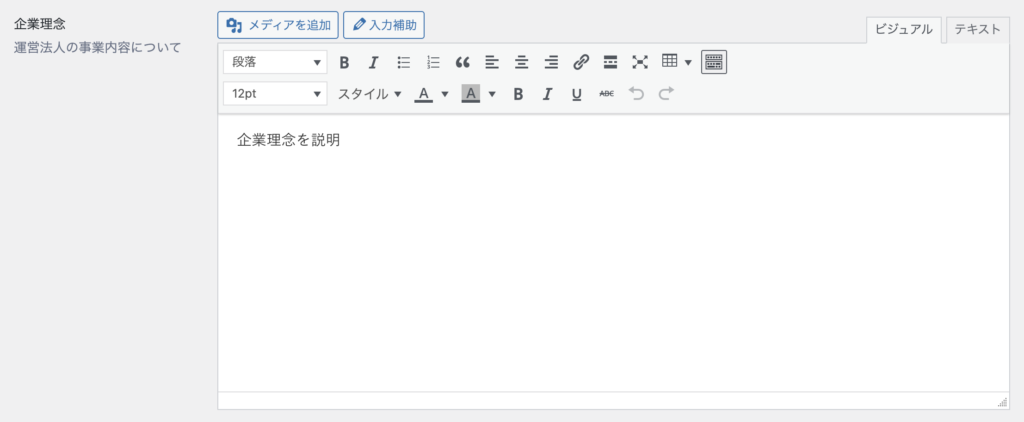
Task: Click the Bold icon in first toolbar row
Action: pyautogui.click(x=344, y=62)
